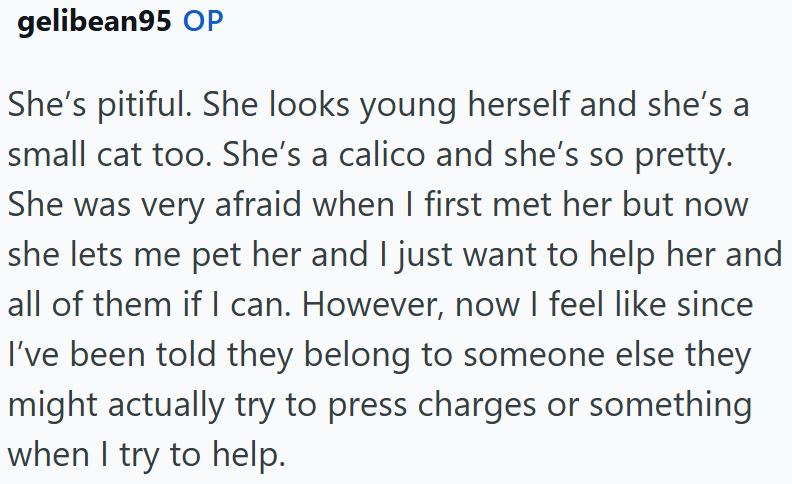
Task: Click the word "first" in "first met her"
Action: point(453,205)
